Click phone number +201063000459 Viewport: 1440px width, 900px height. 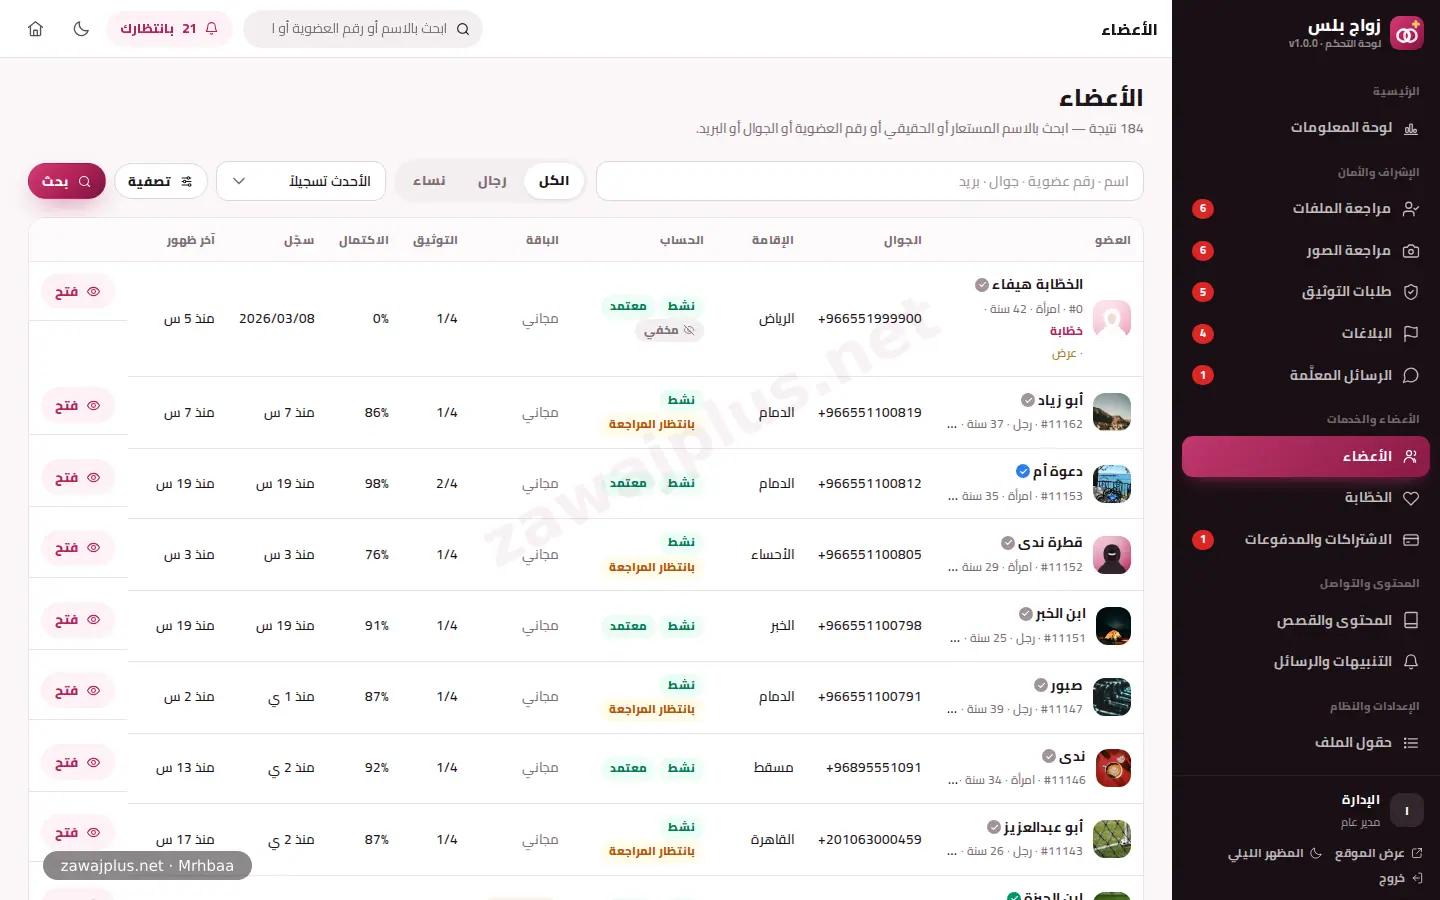point(870,839)
